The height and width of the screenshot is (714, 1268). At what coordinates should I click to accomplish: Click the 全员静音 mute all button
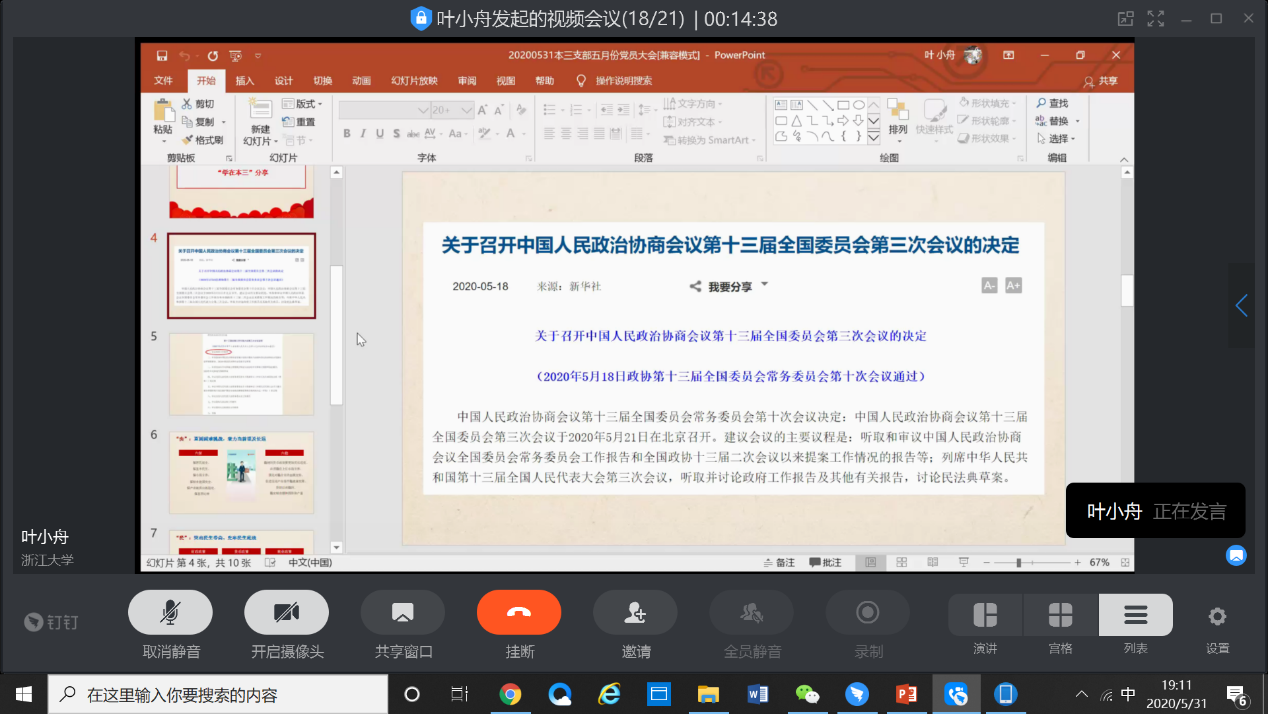pyautogui.click(x=751, y=612)
